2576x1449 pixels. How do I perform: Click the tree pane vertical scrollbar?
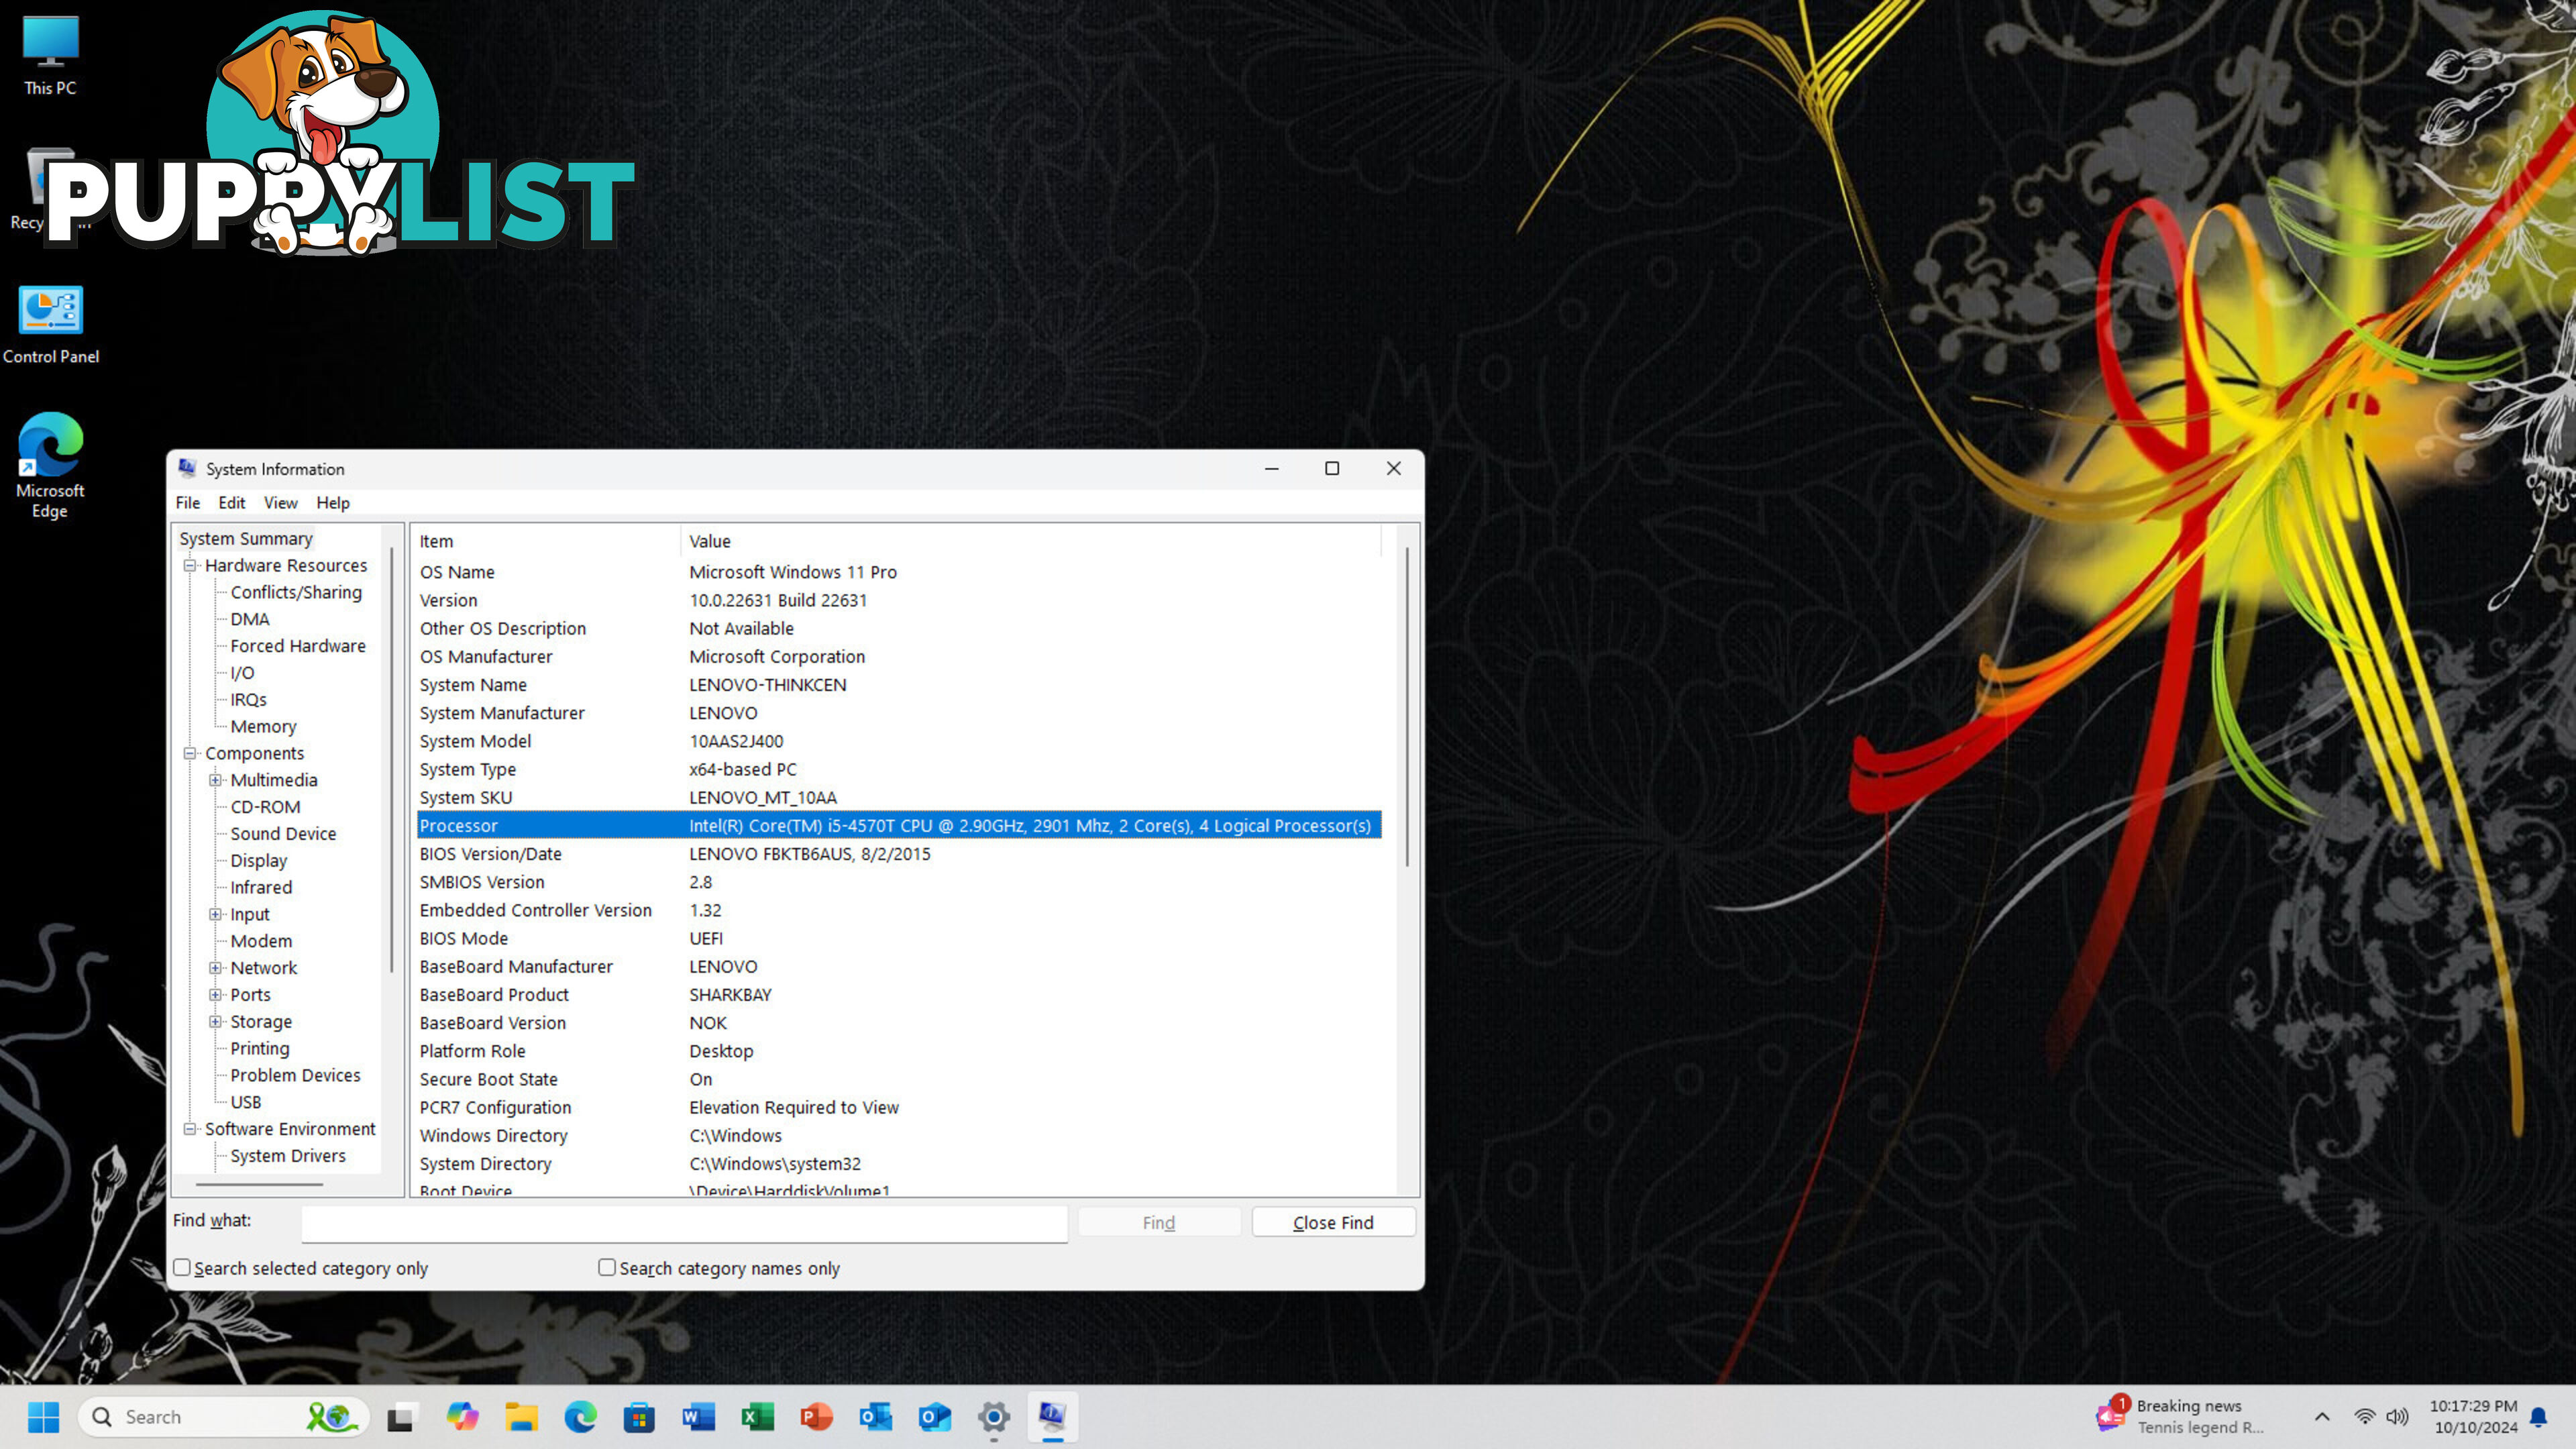point(391,760)
